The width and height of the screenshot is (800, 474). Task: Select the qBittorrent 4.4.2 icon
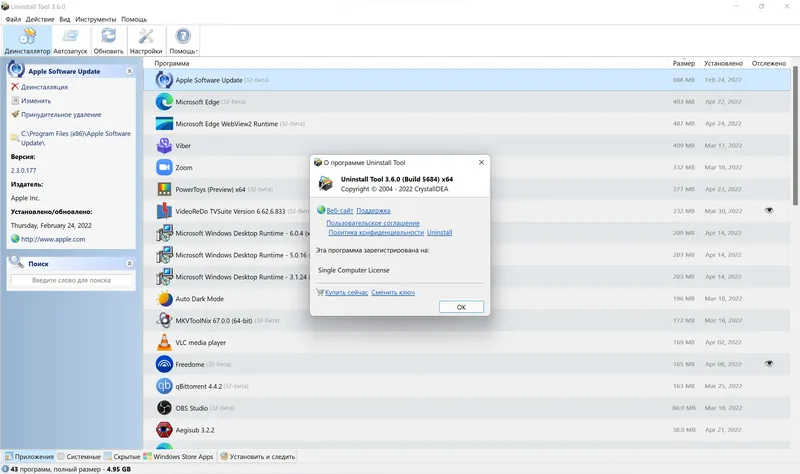(x=164, y=386)
